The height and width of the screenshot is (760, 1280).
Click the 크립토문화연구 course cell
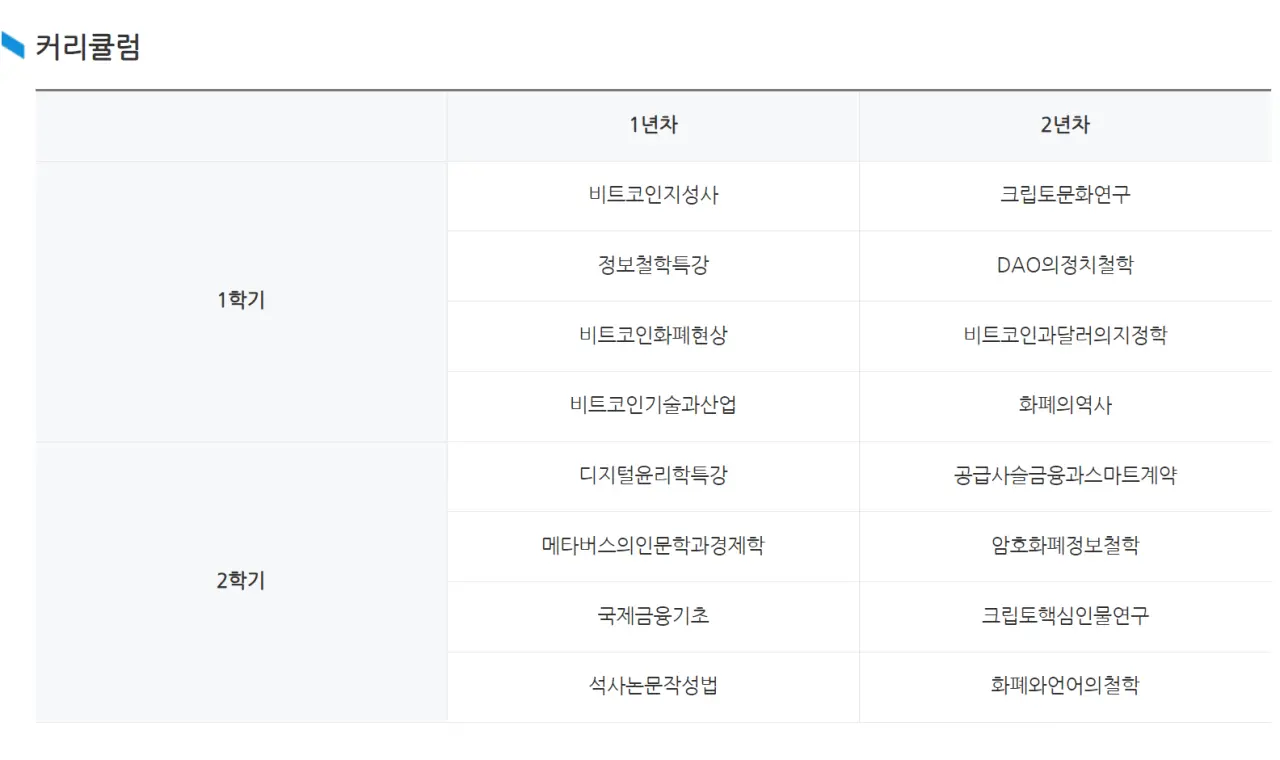pos(1065,195)
